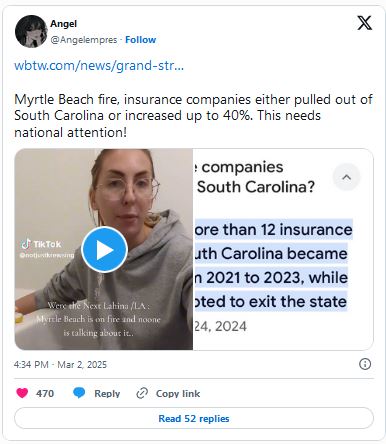Open Angel's profile avatar
Image resolution: width=386 pixels, height=444 pixels.
point(31,31)
